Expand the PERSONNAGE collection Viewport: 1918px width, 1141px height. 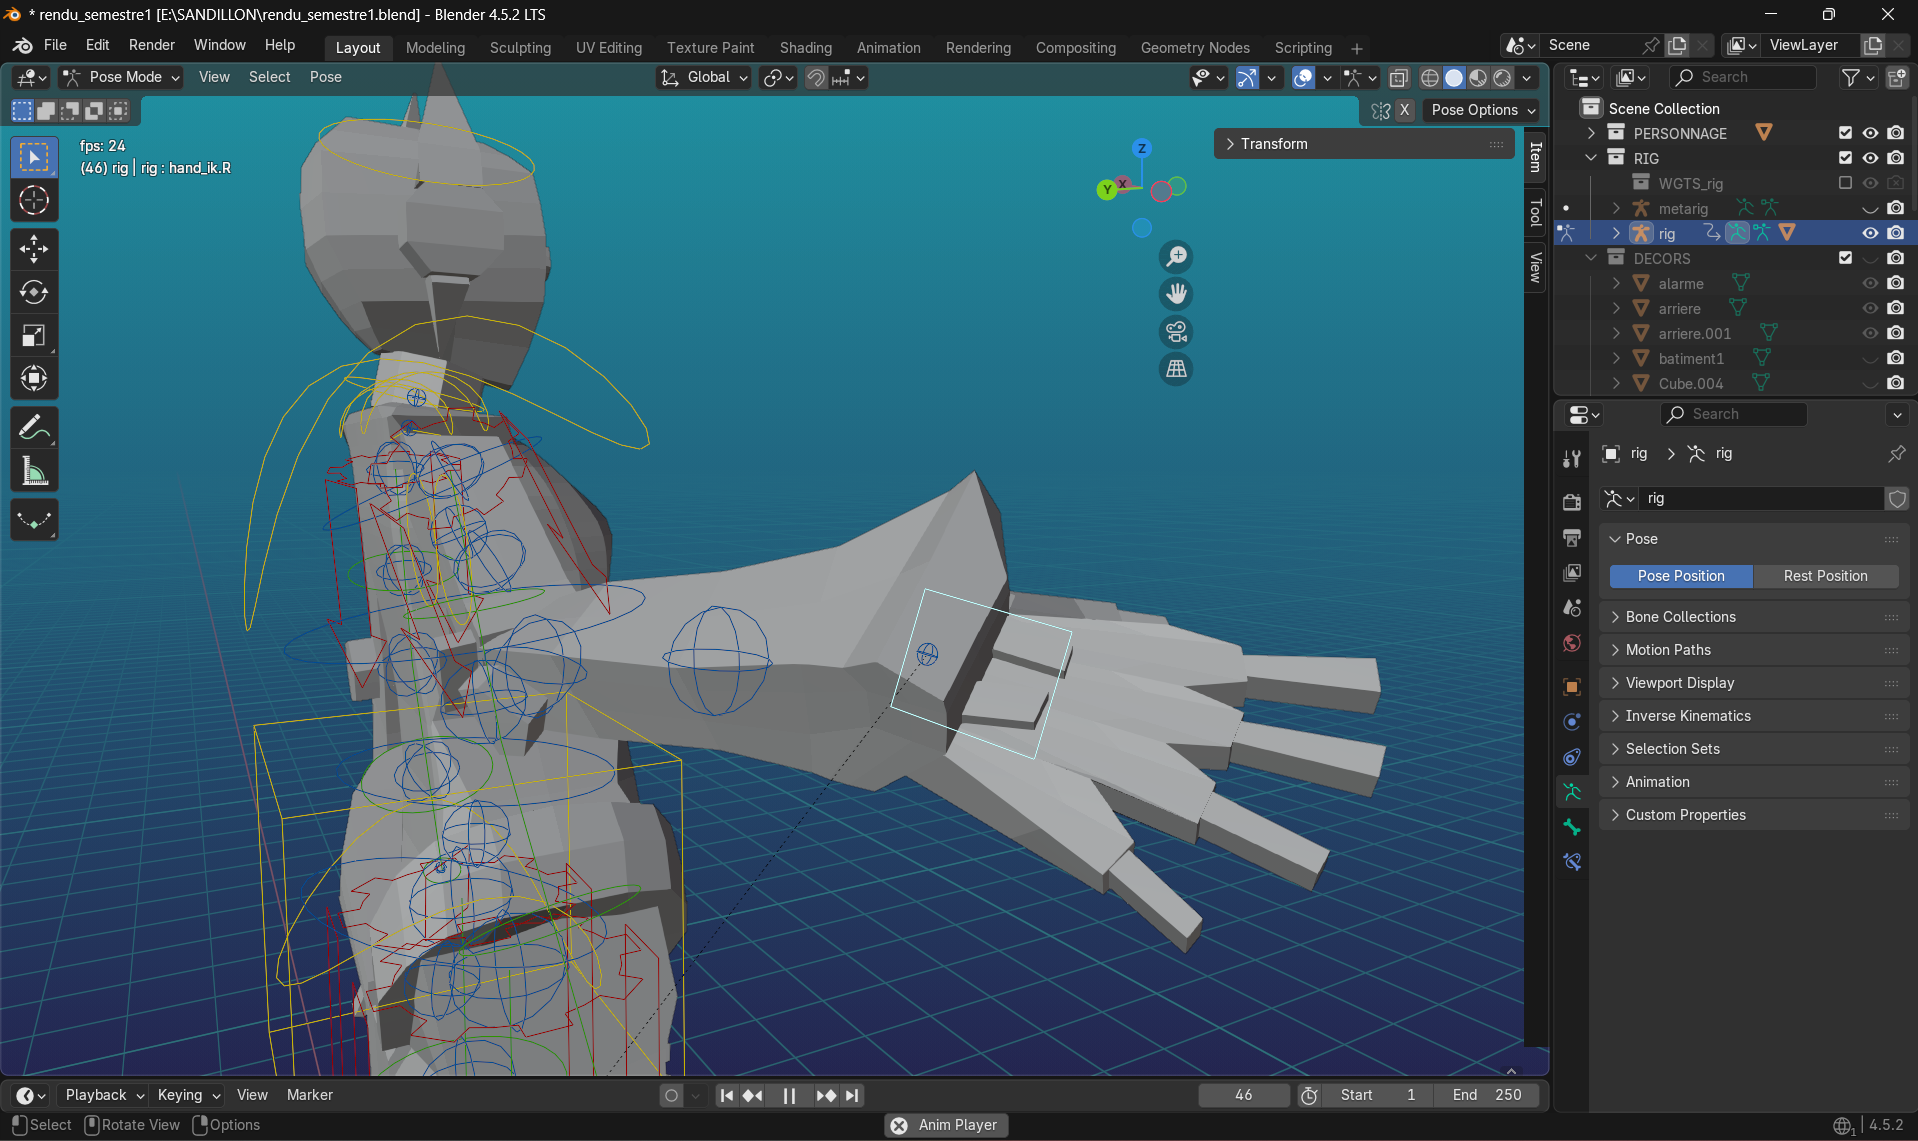[x=1590, y=133]
